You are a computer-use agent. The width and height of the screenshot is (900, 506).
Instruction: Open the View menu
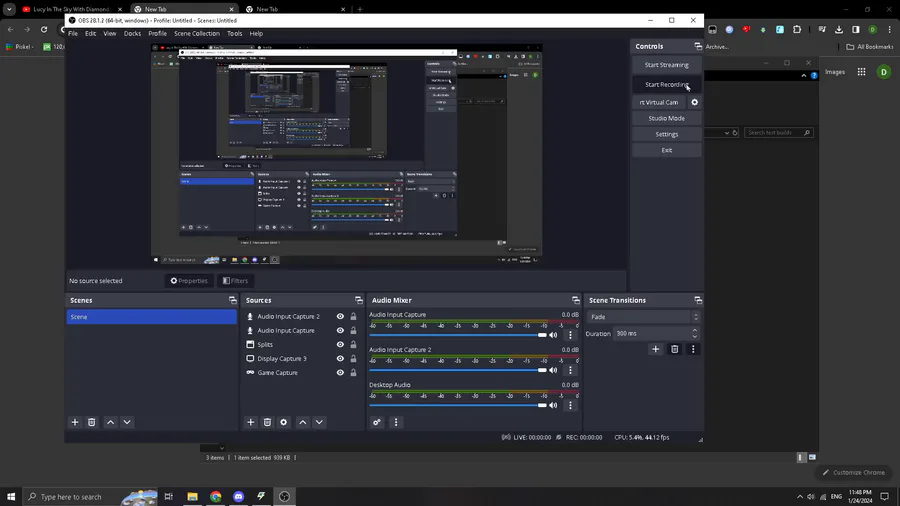(x=110, y=33)
